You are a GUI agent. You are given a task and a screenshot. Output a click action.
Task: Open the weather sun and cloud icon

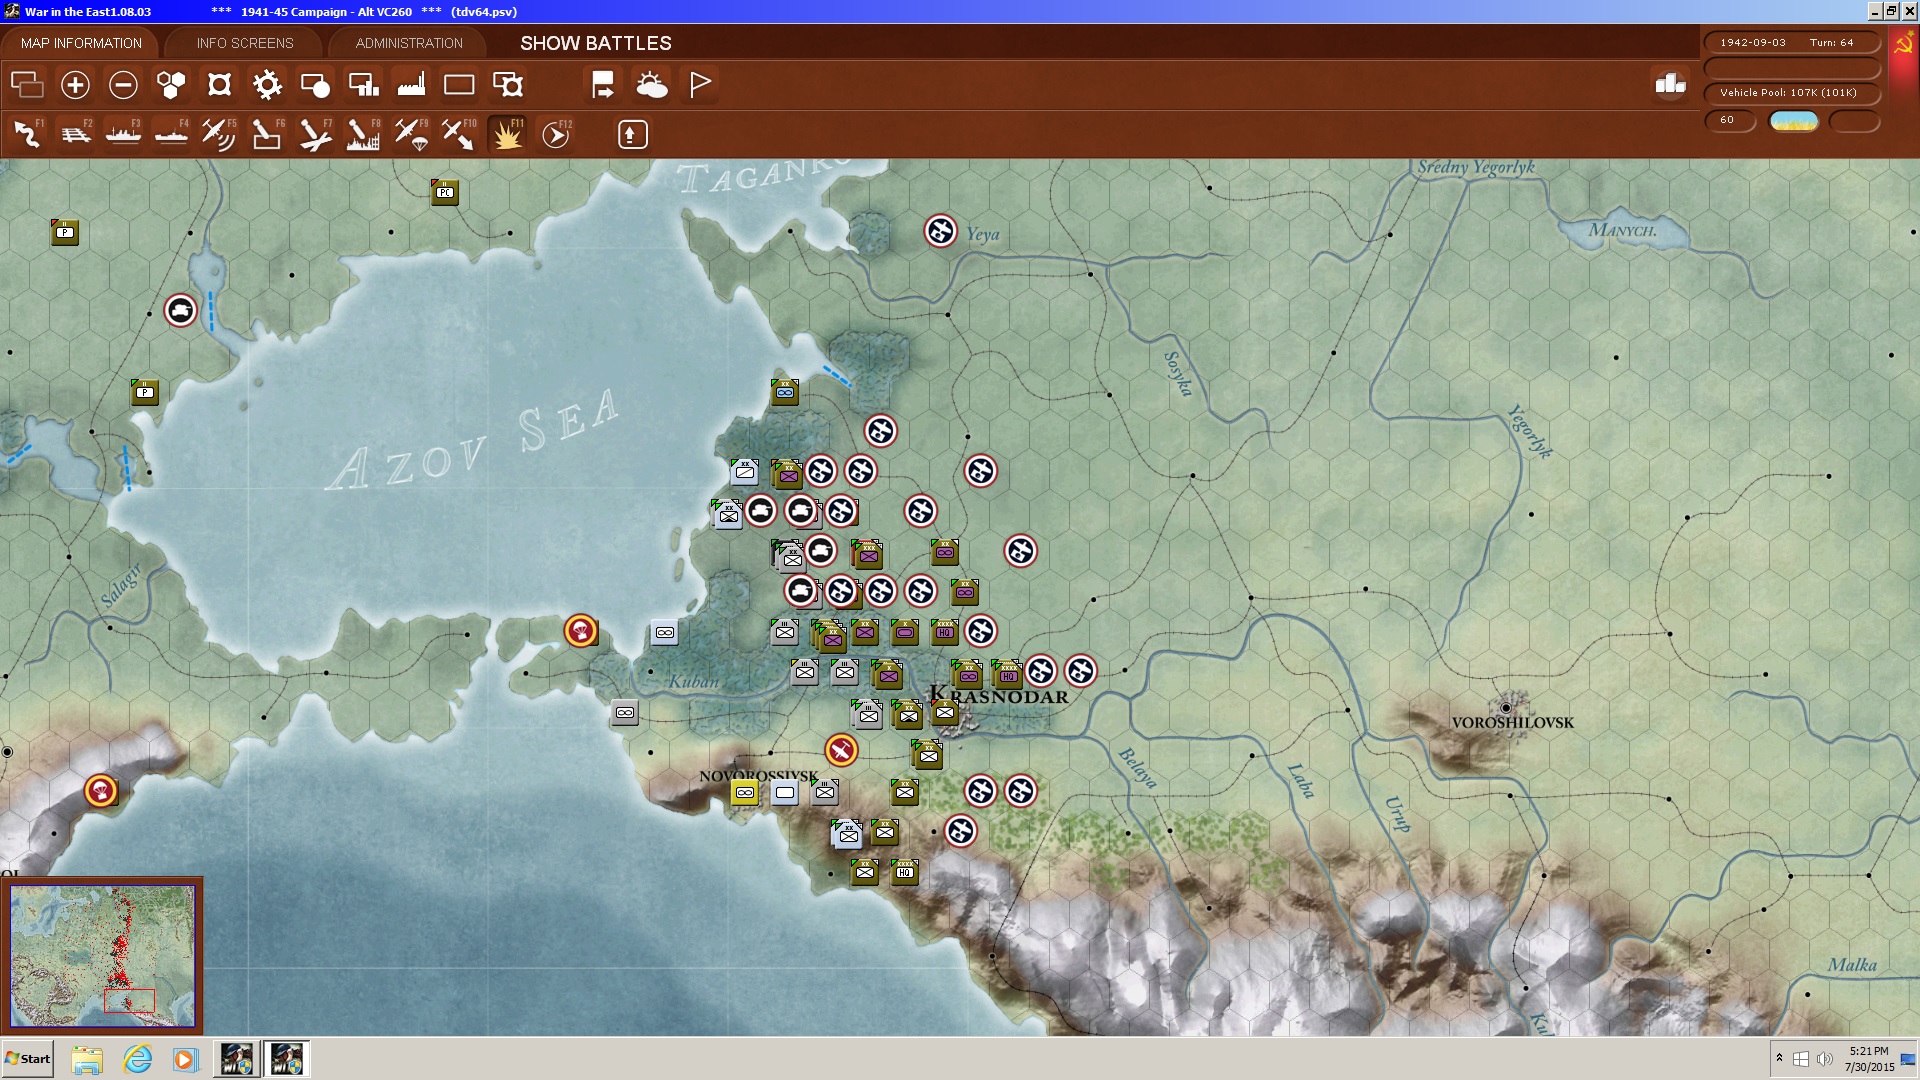click(651, 85)
